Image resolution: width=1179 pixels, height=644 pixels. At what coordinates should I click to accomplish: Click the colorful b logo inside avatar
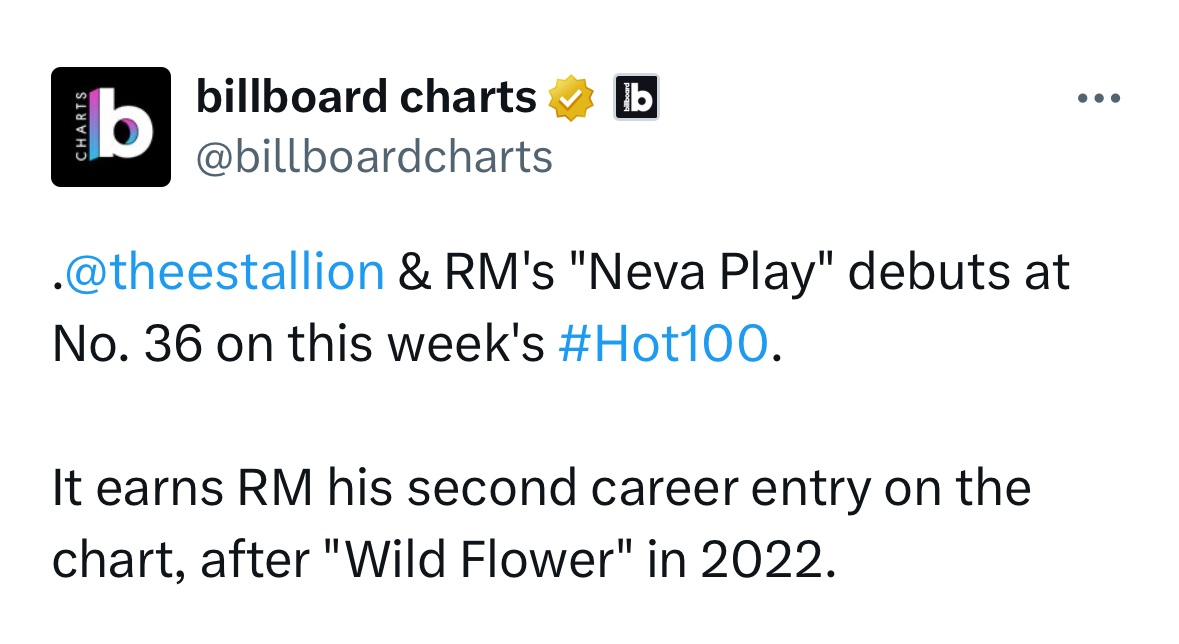pos(122,124)
